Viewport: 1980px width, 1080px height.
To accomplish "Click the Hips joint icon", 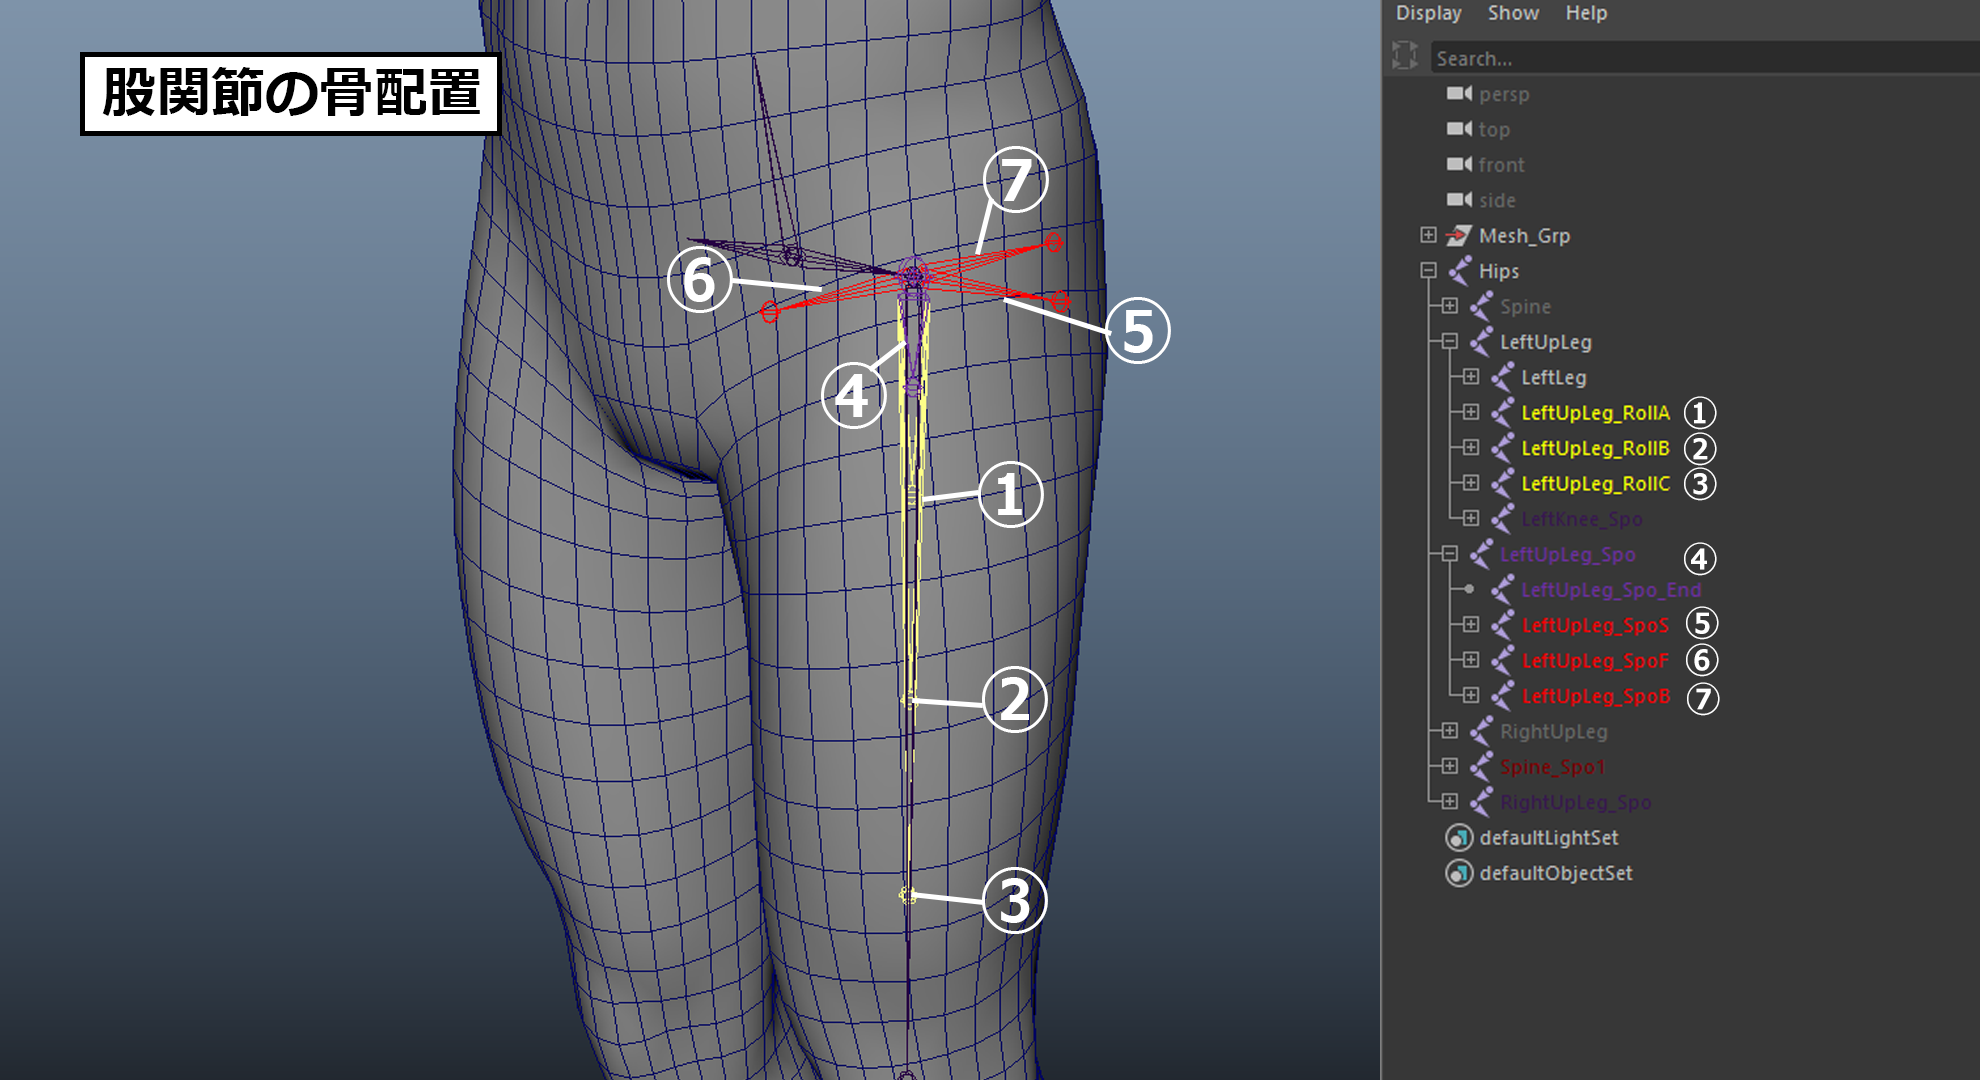I will 1460,271.
